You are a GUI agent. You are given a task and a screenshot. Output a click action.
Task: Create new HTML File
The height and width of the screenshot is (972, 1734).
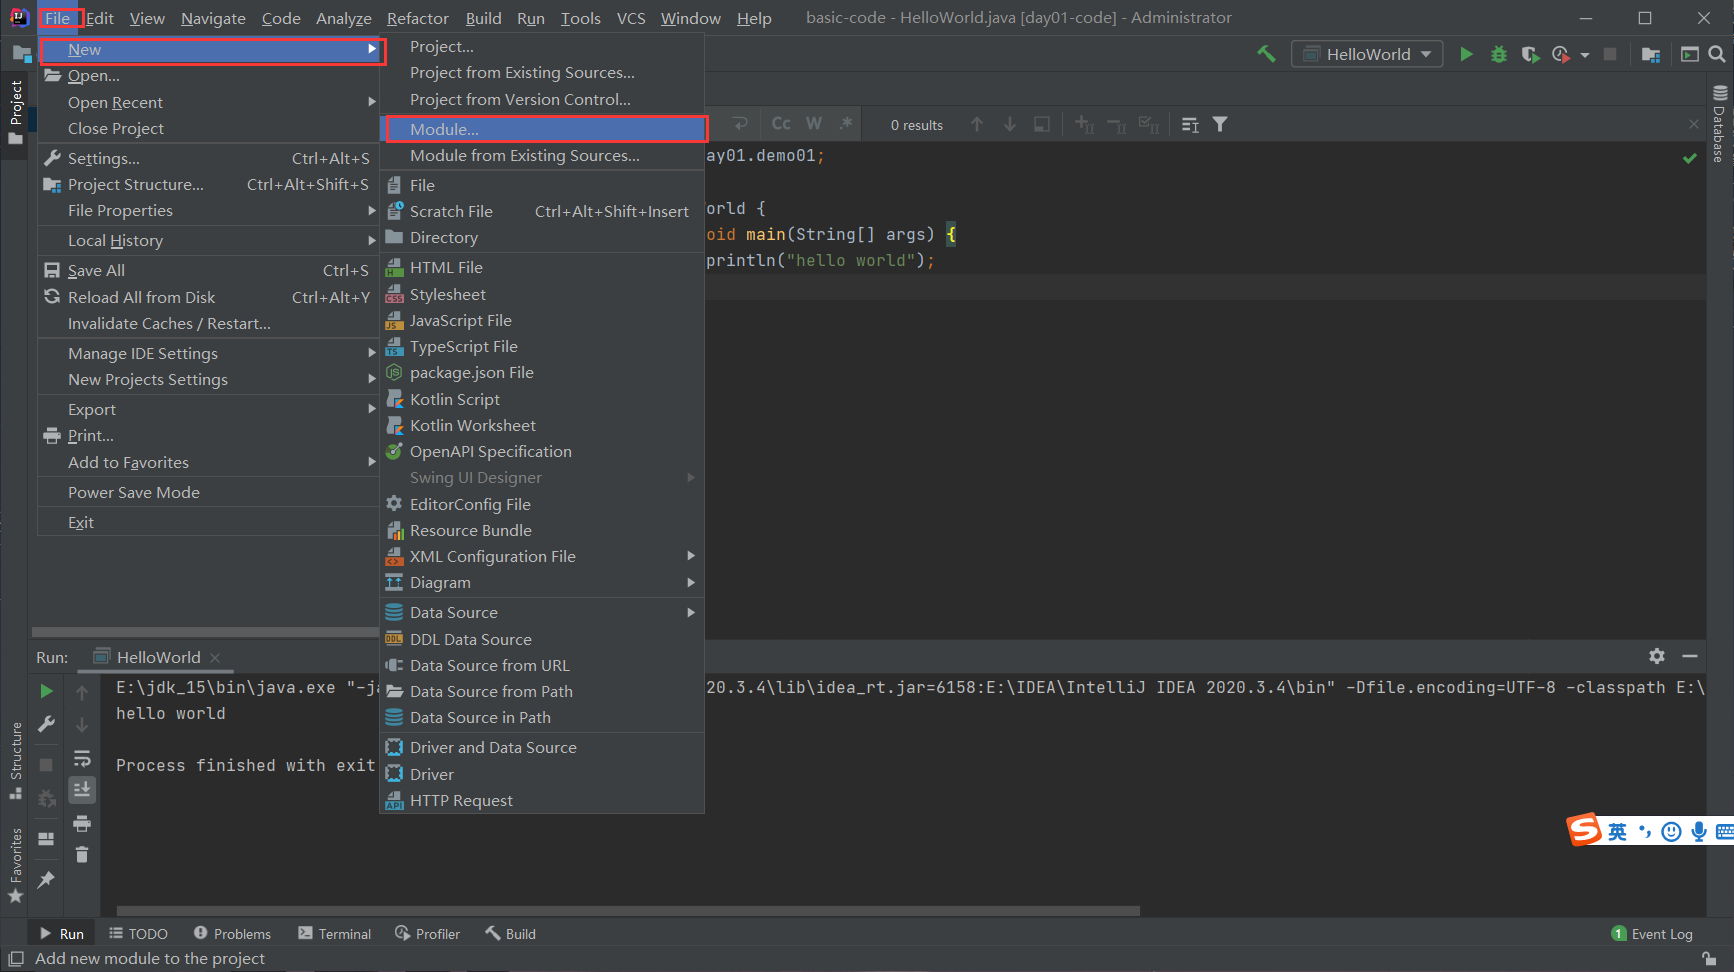[x=542, y=267]
